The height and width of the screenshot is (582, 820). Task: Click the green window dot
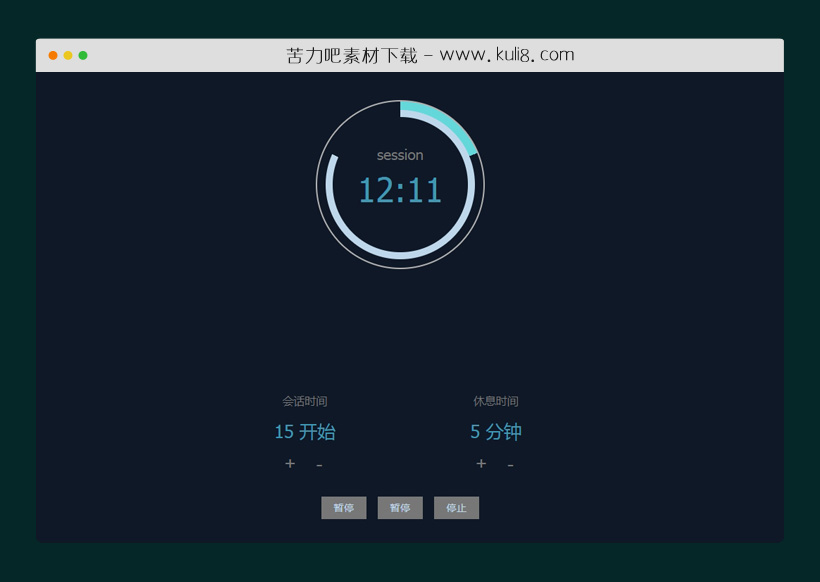point(83,55)
